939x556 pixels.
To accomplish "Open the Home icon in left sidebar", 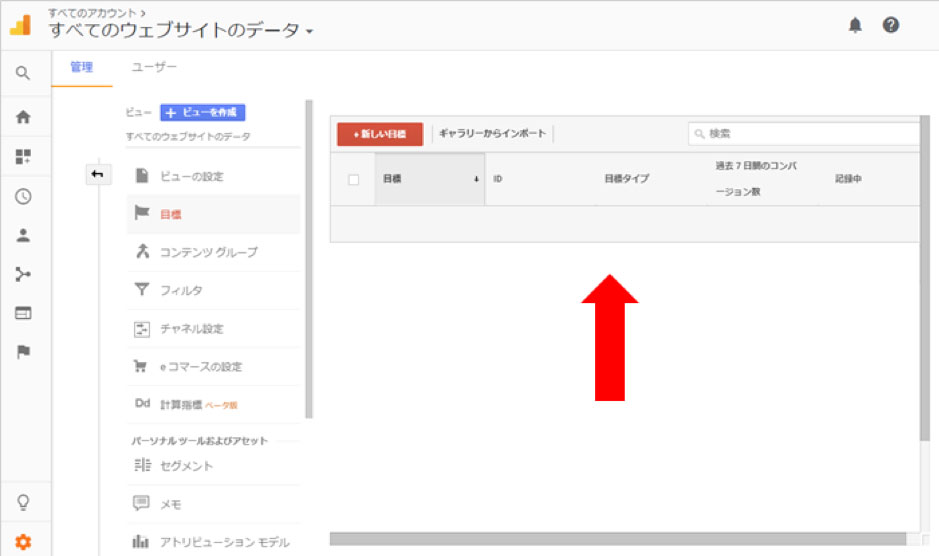I will pos(23,116).
